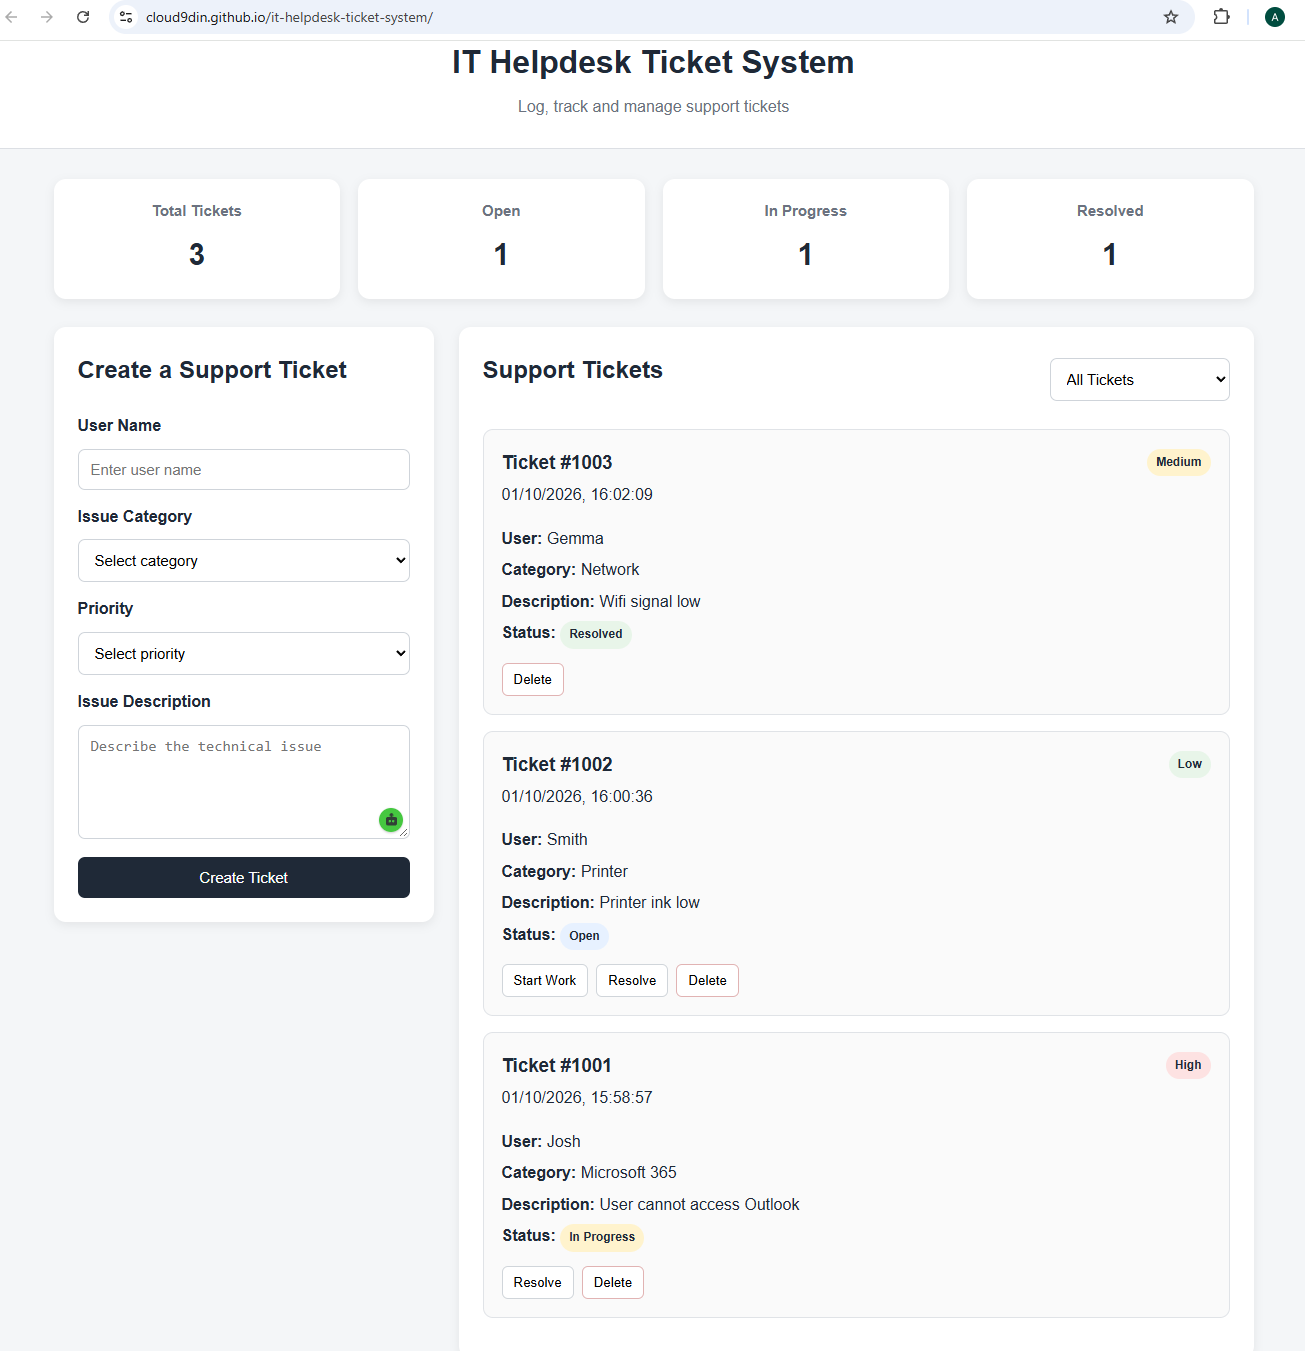Image resolution: width=1305 pixels, height=1351 pixels.
Task: Click the 'Create a Support Ticket' heading
Action: [212, 370]
